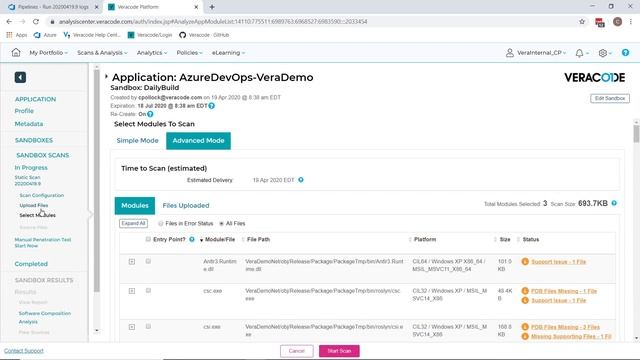Click the info icon beside Scan Size
The width and height of the screenshot is (640, 360).
pyautogui.click(x=614, y=203)
